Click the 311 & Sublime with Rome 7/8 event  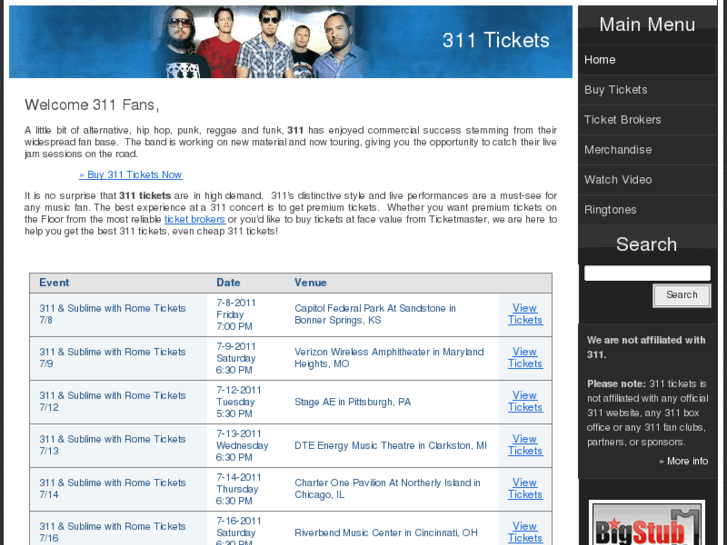[x=112, y=314]
